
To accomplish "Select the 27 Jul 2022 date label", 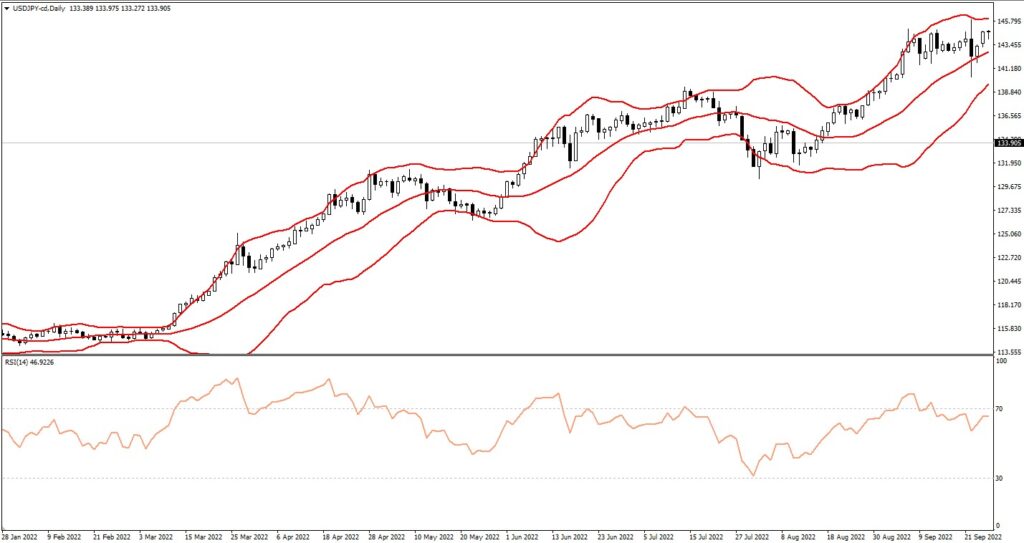I will coord(748,535).
